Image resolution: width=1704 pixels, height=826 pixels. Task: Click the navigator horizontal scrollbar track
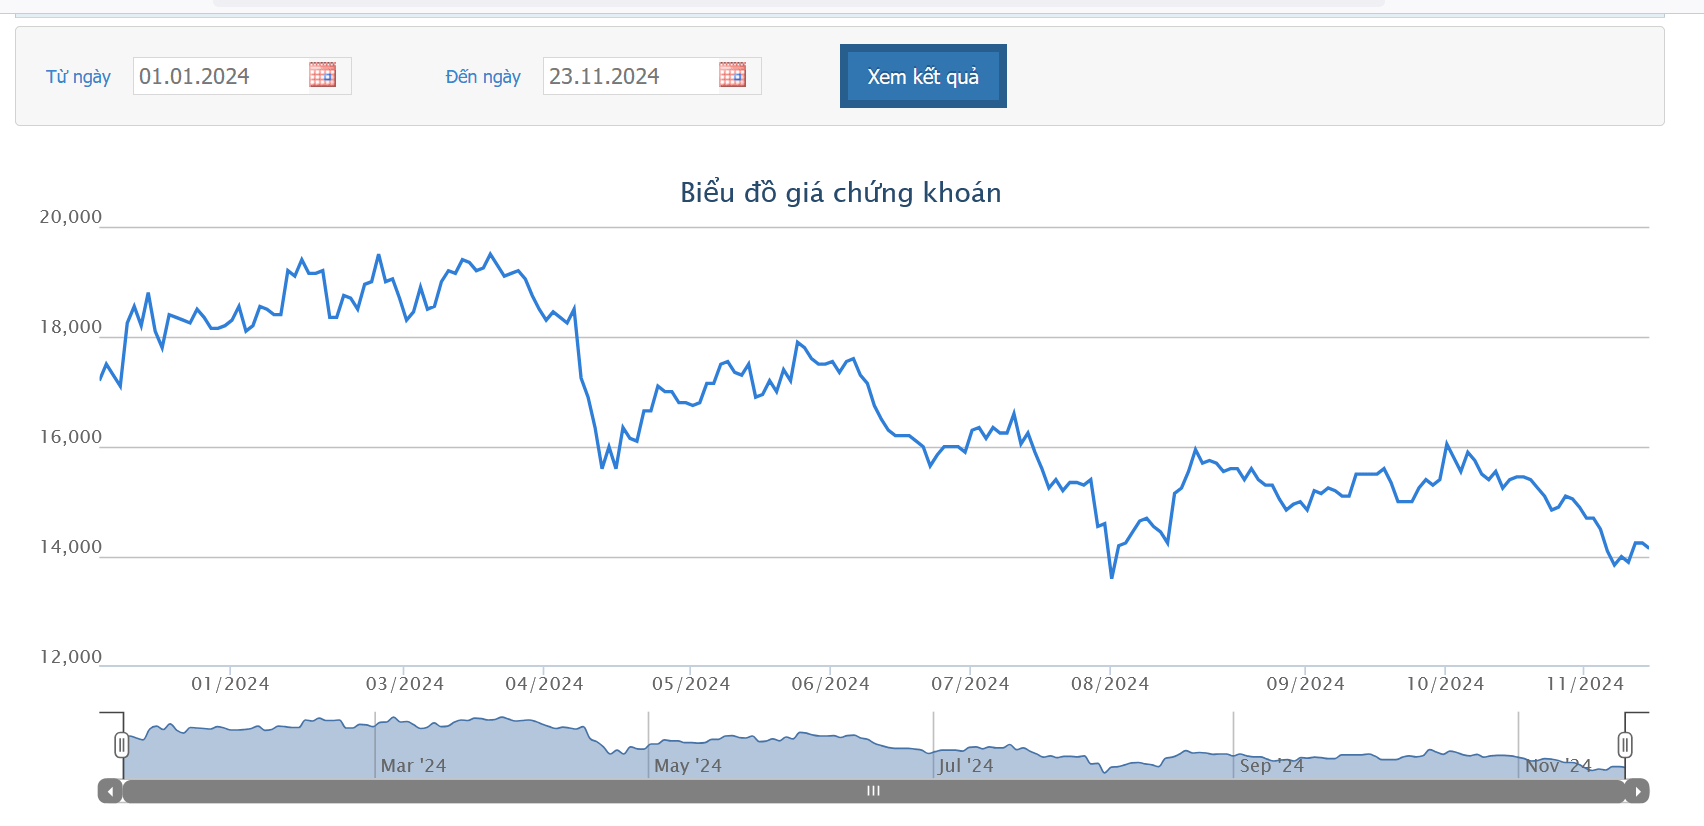tap(873, 791)
